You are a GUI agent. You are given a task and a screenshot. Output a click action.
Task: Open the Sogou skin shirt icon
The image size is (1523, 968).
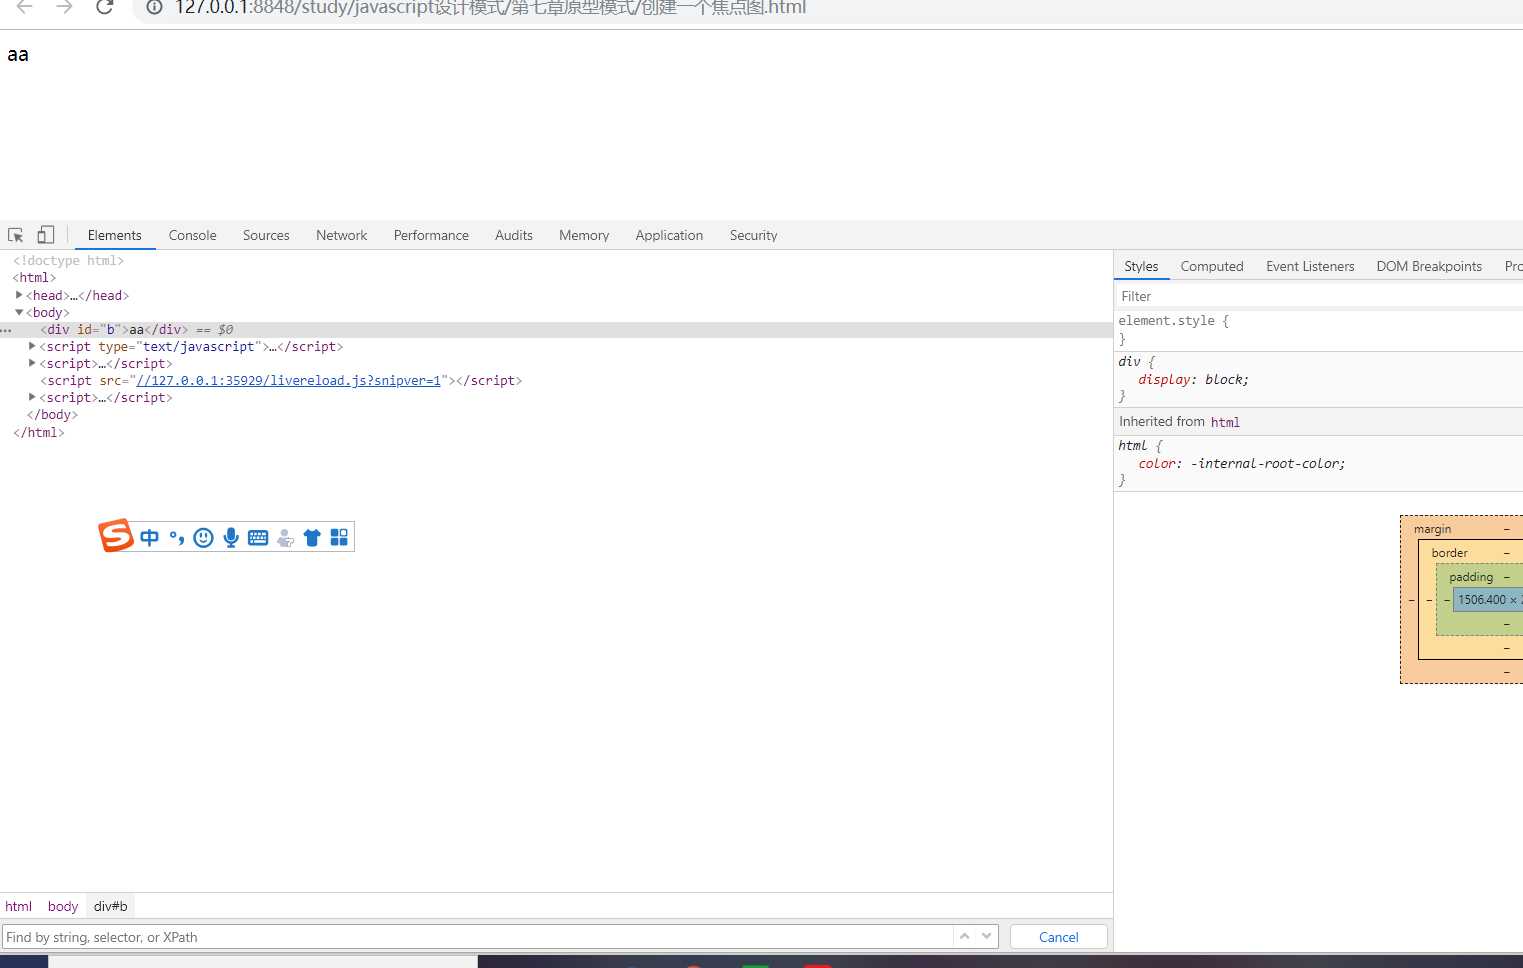pyautogui.click(x=312, y=538)
